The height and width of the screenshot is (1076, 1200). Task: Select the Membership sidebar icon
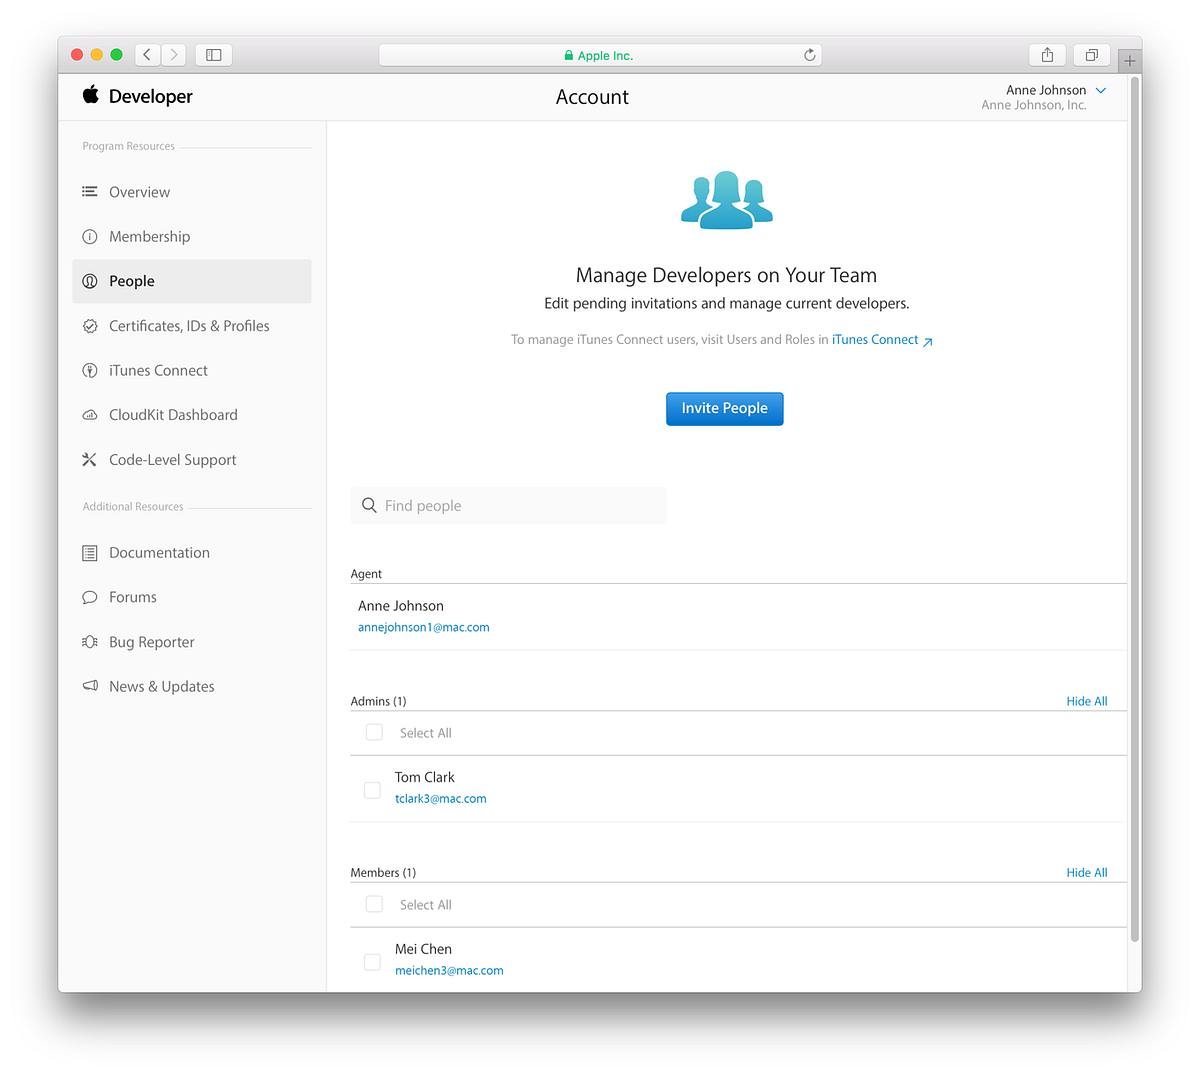90,236
